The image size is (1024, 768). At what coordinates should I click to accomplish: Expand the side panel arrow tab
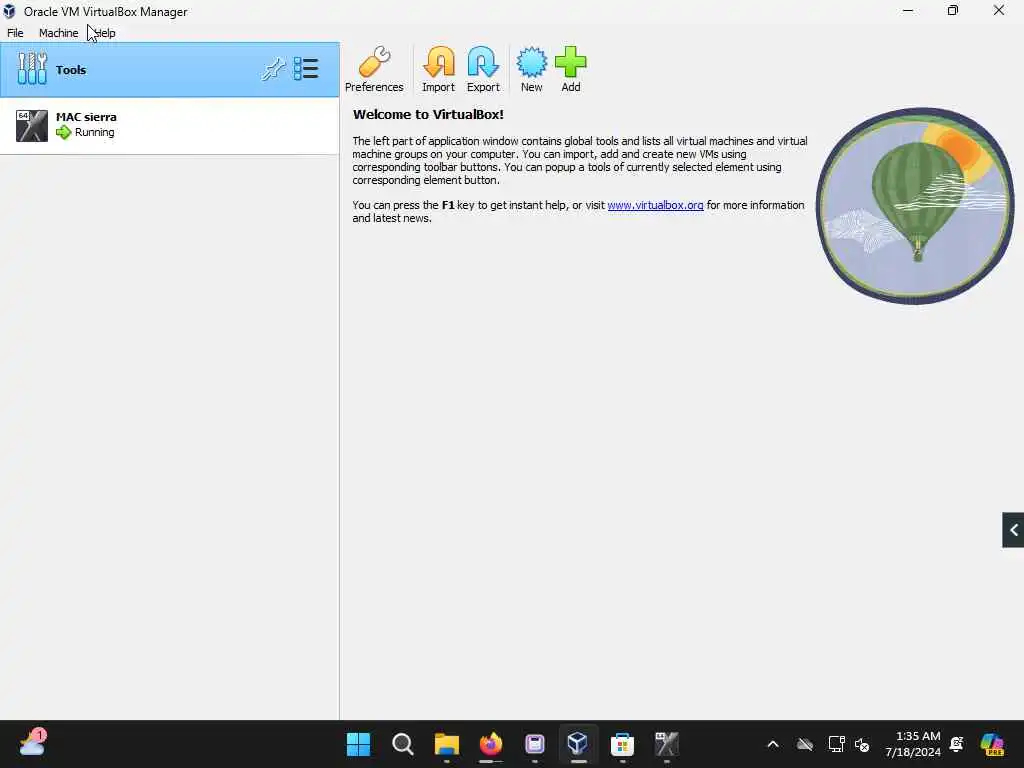pyautogui.click(x=1013, y=530)
